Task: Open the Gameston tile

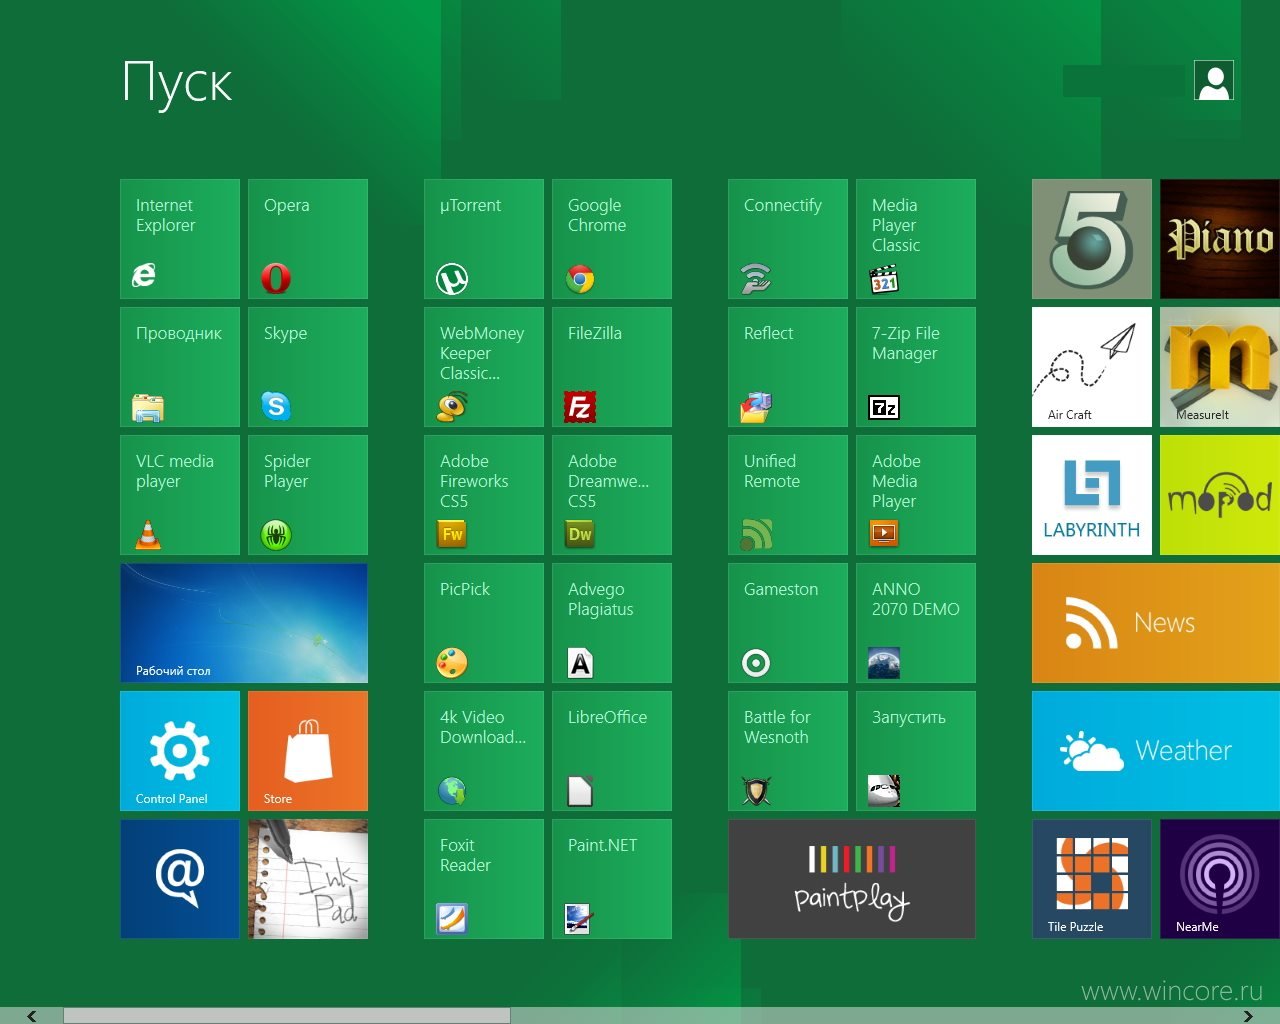Action: (788, 623)
